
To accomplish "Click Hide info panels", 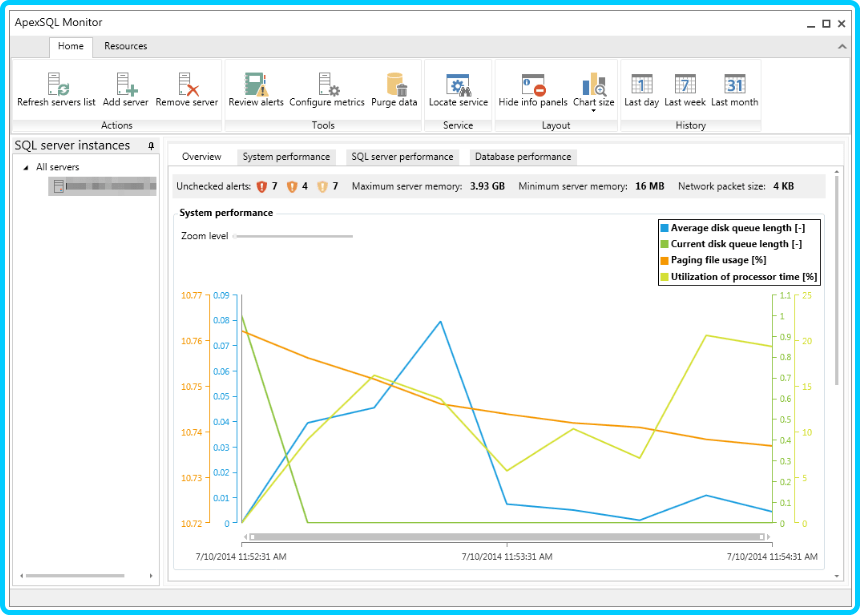I will tap(533, 91).
